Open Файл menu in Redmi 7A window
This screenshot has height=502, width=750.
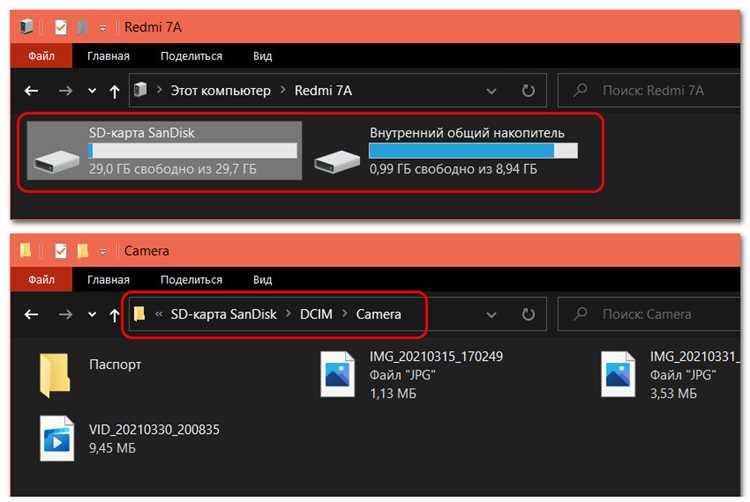click(41, 56)
